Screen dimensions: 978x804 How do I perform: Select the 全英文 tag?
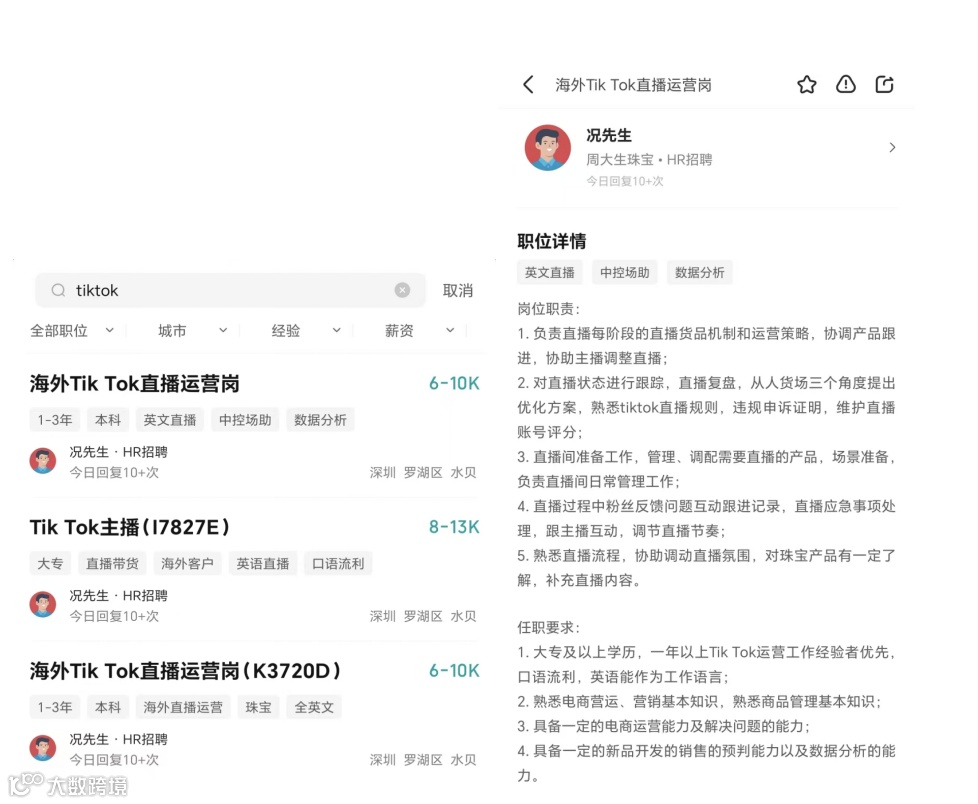(x=314, y=707)
